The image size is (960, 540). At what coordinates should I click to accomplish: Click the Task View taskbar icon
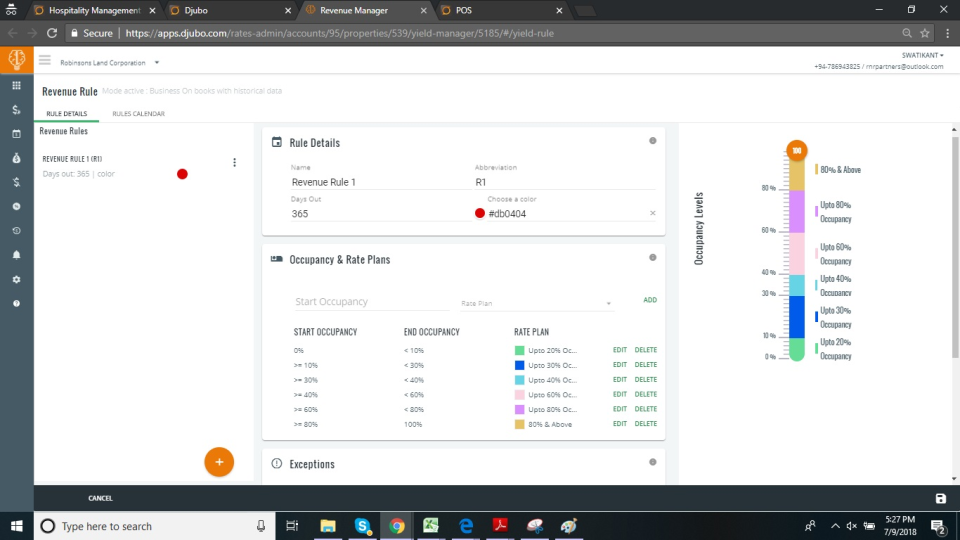[x=292, y=526]
